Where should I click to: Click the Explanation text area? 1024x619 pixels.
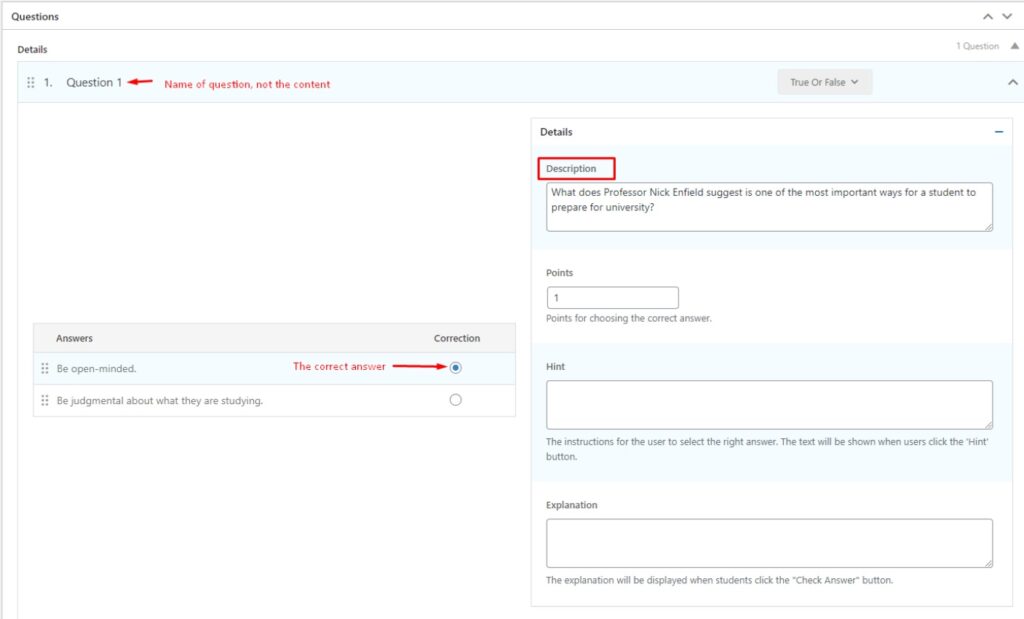click(768, 543)
